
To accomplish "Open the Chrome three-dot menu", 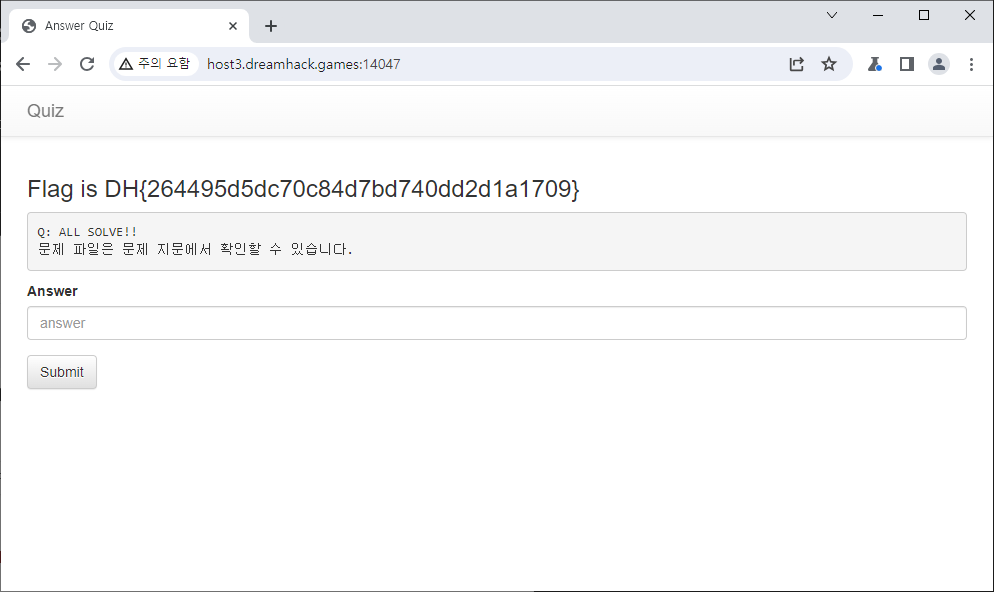I will [971, 64].
